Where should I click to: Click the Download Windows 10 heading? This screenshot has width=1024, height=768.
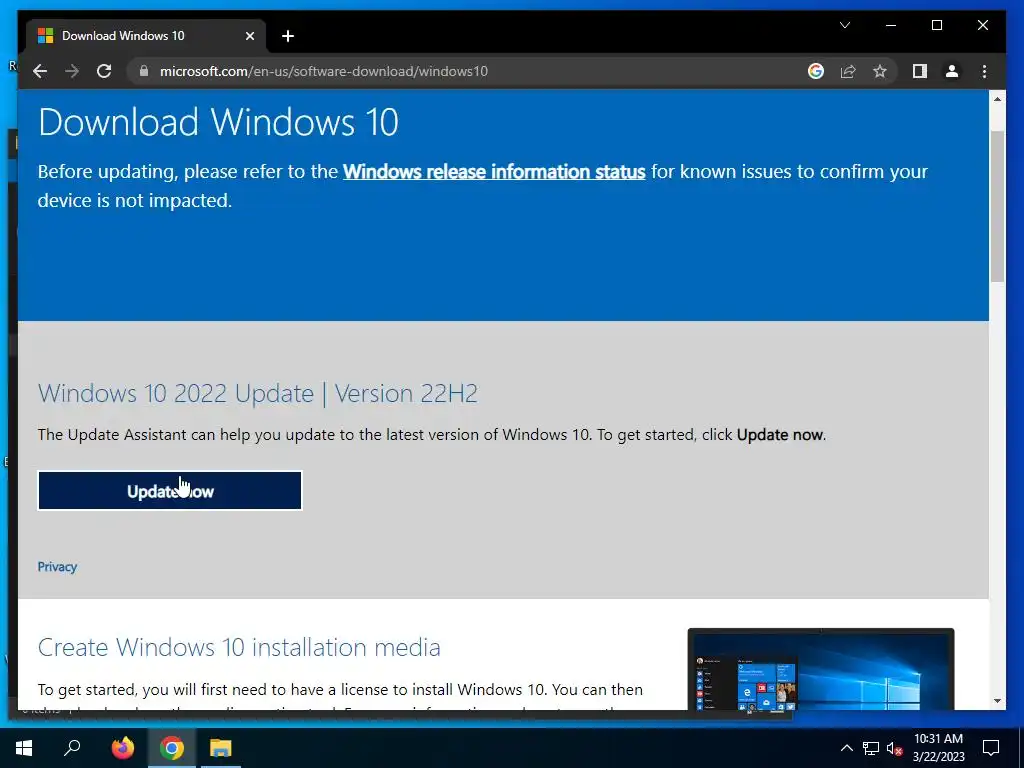218,121
